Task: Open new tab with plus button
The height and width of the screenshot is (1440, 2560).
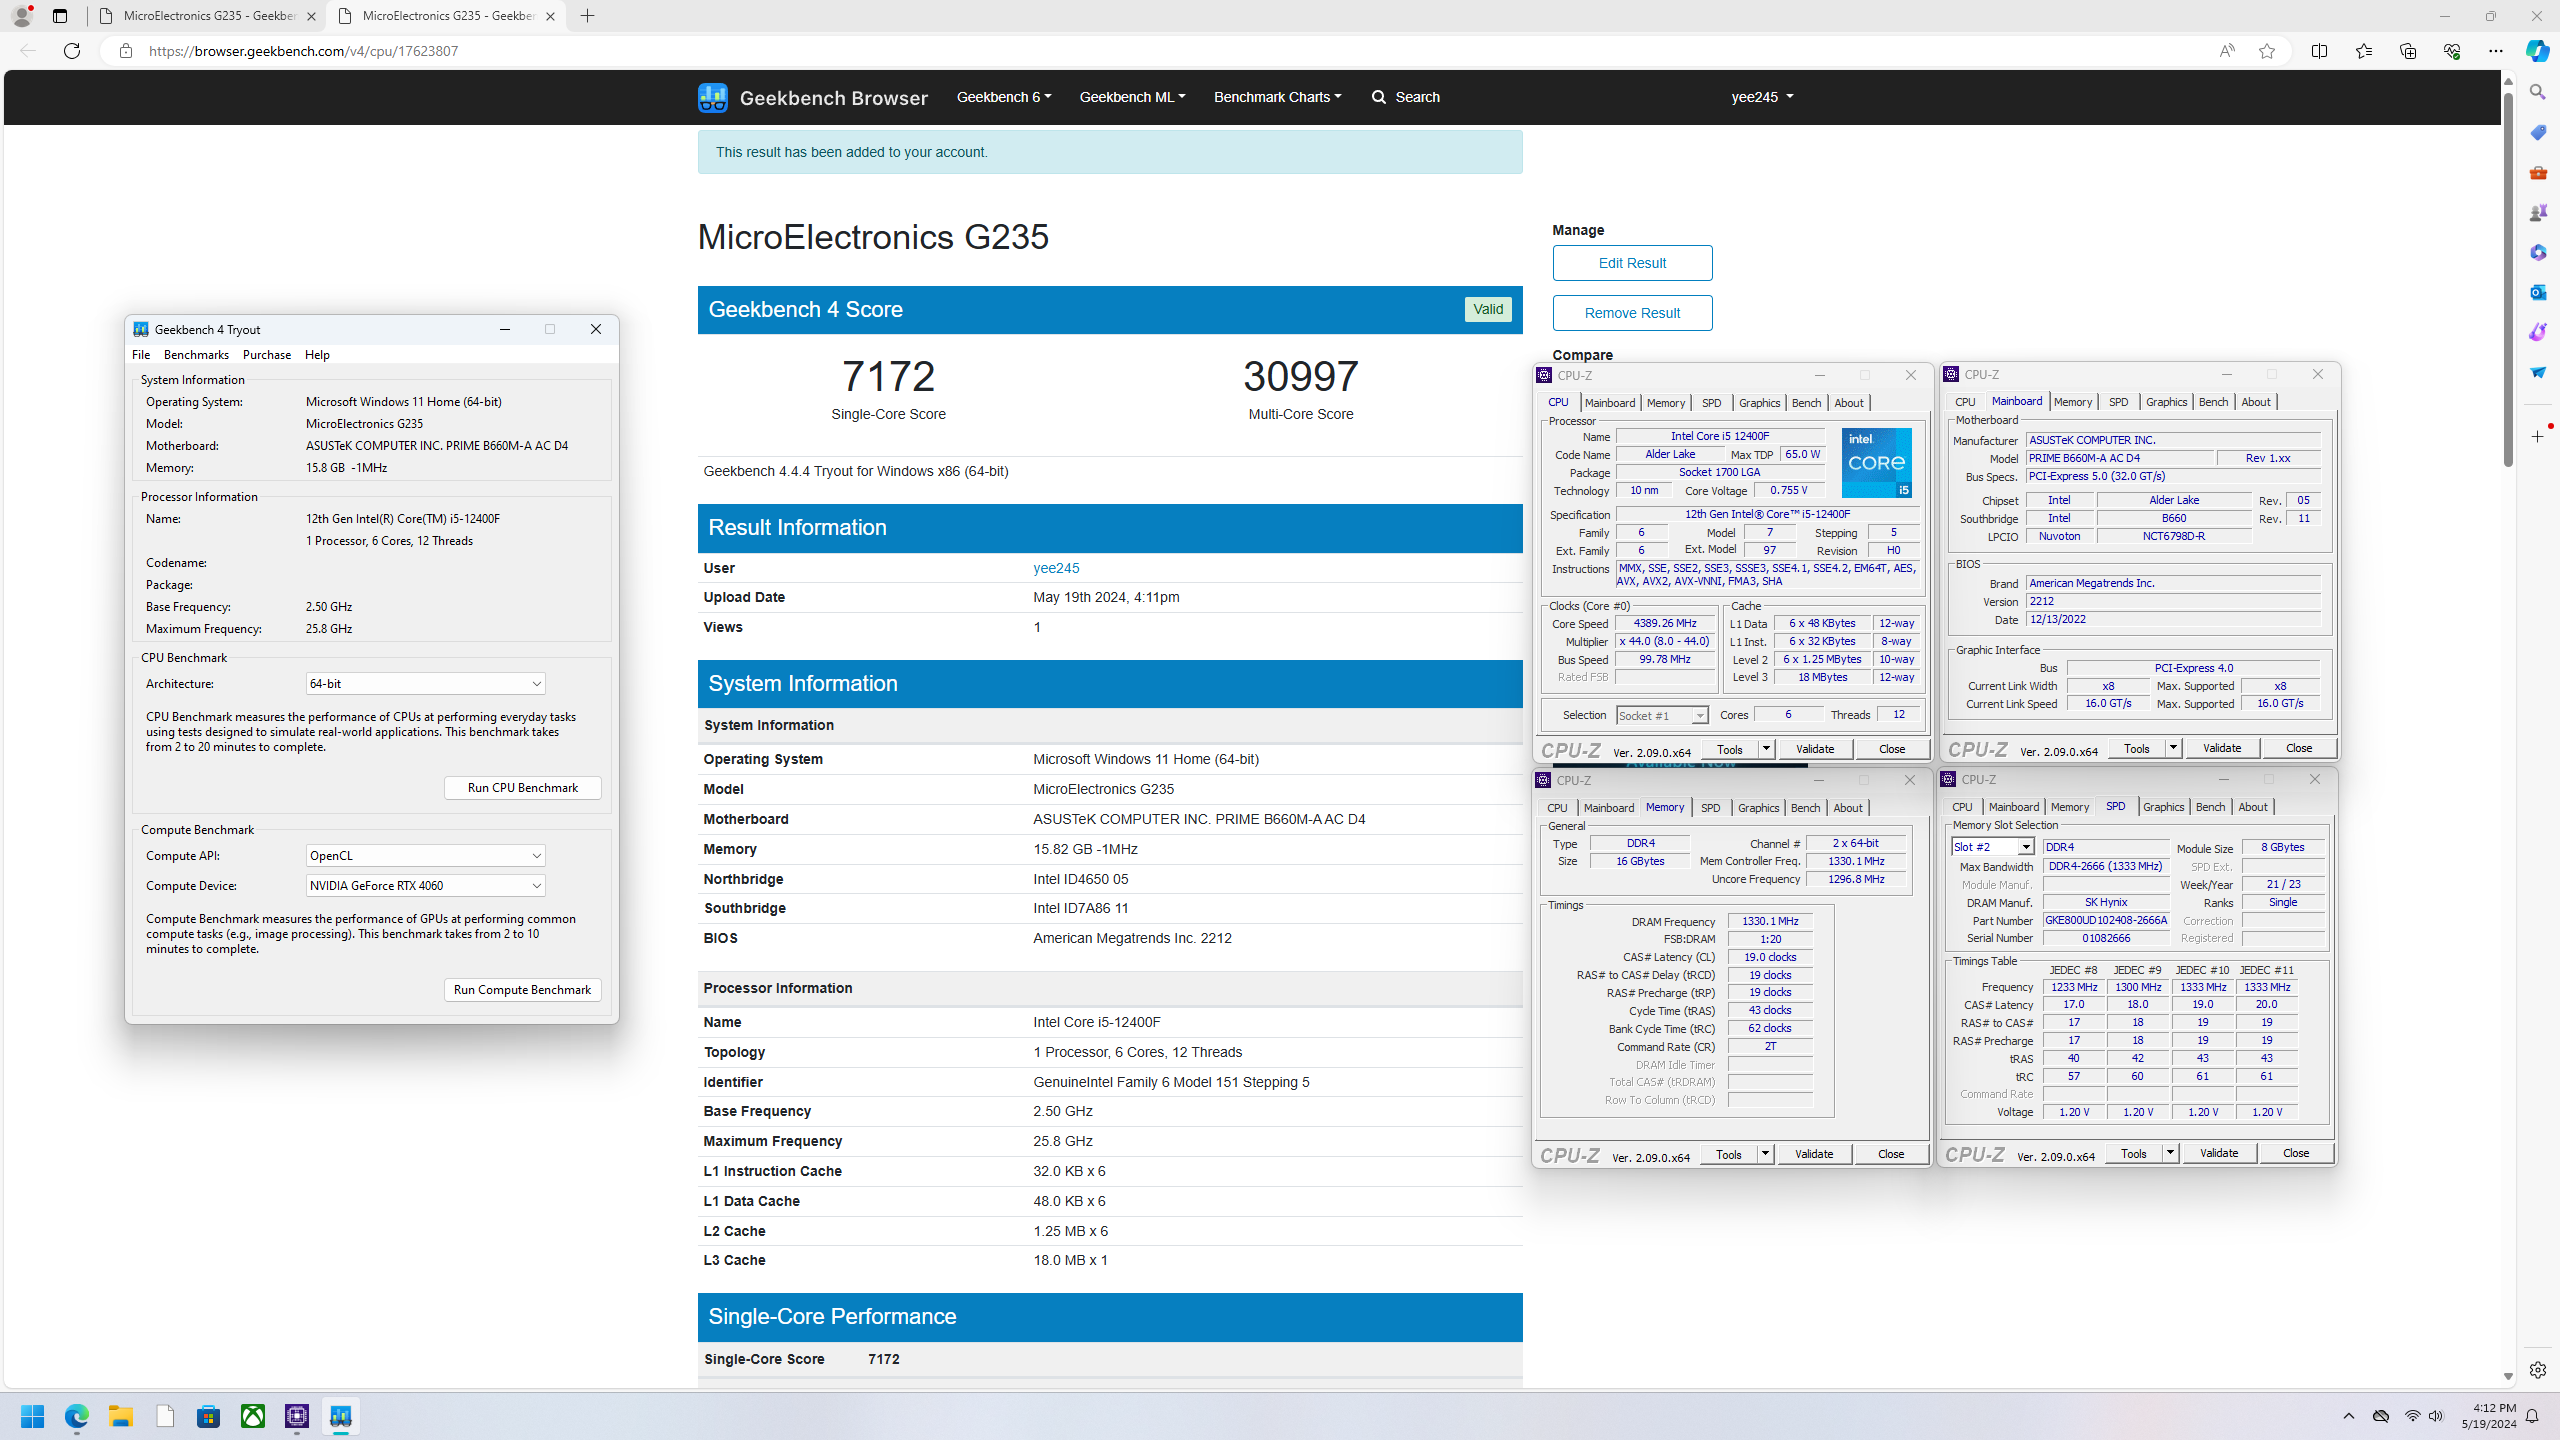Action: pos(587,16)
